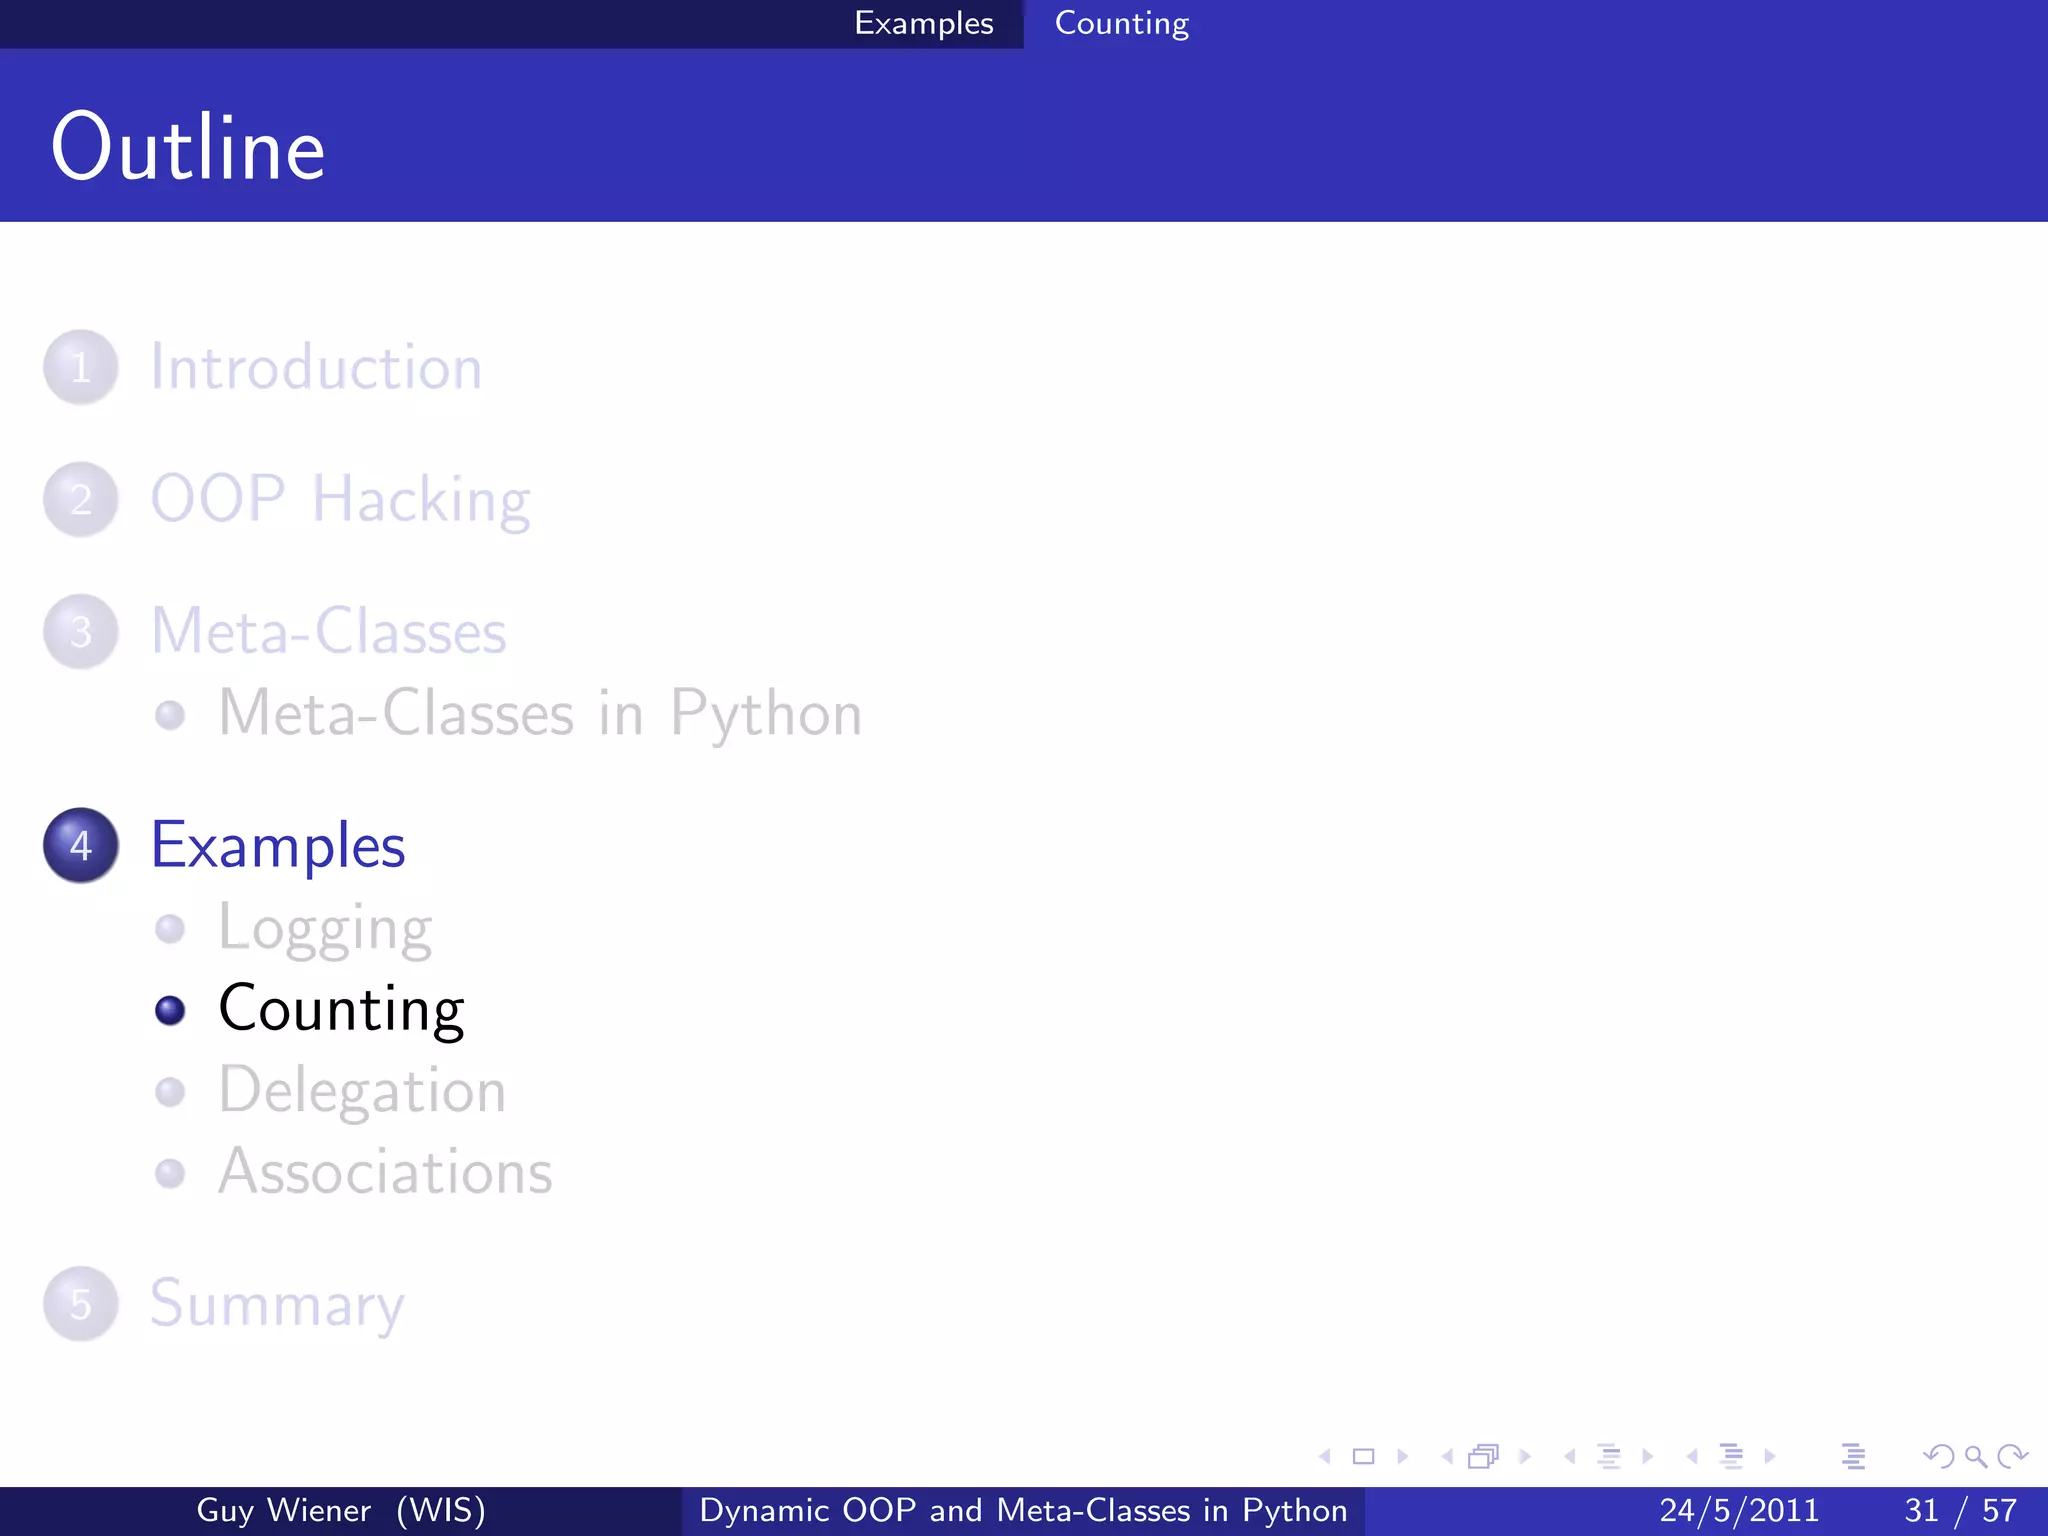
Task: Click the subsection navigation lines icon
Action: (1609, 1457)
